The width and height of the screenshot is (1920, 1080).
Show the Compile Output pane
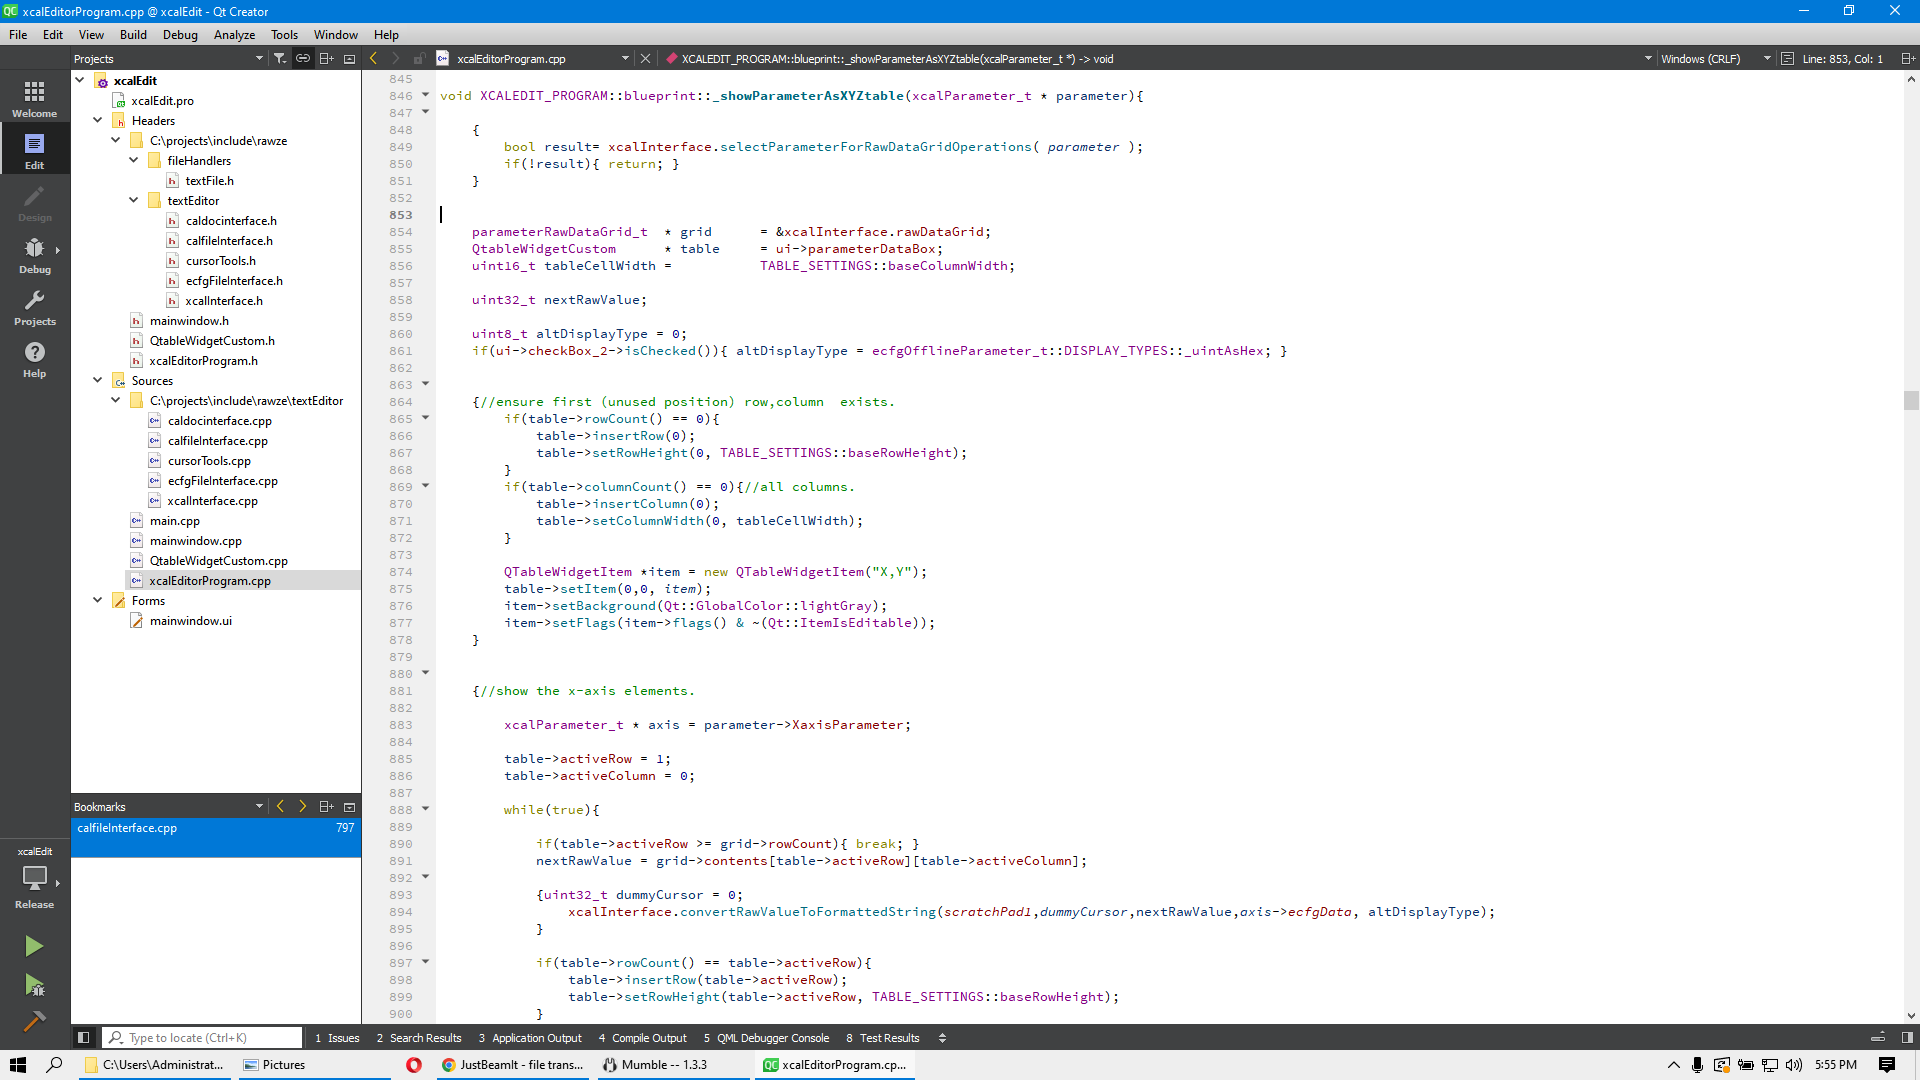[642, 1038]
